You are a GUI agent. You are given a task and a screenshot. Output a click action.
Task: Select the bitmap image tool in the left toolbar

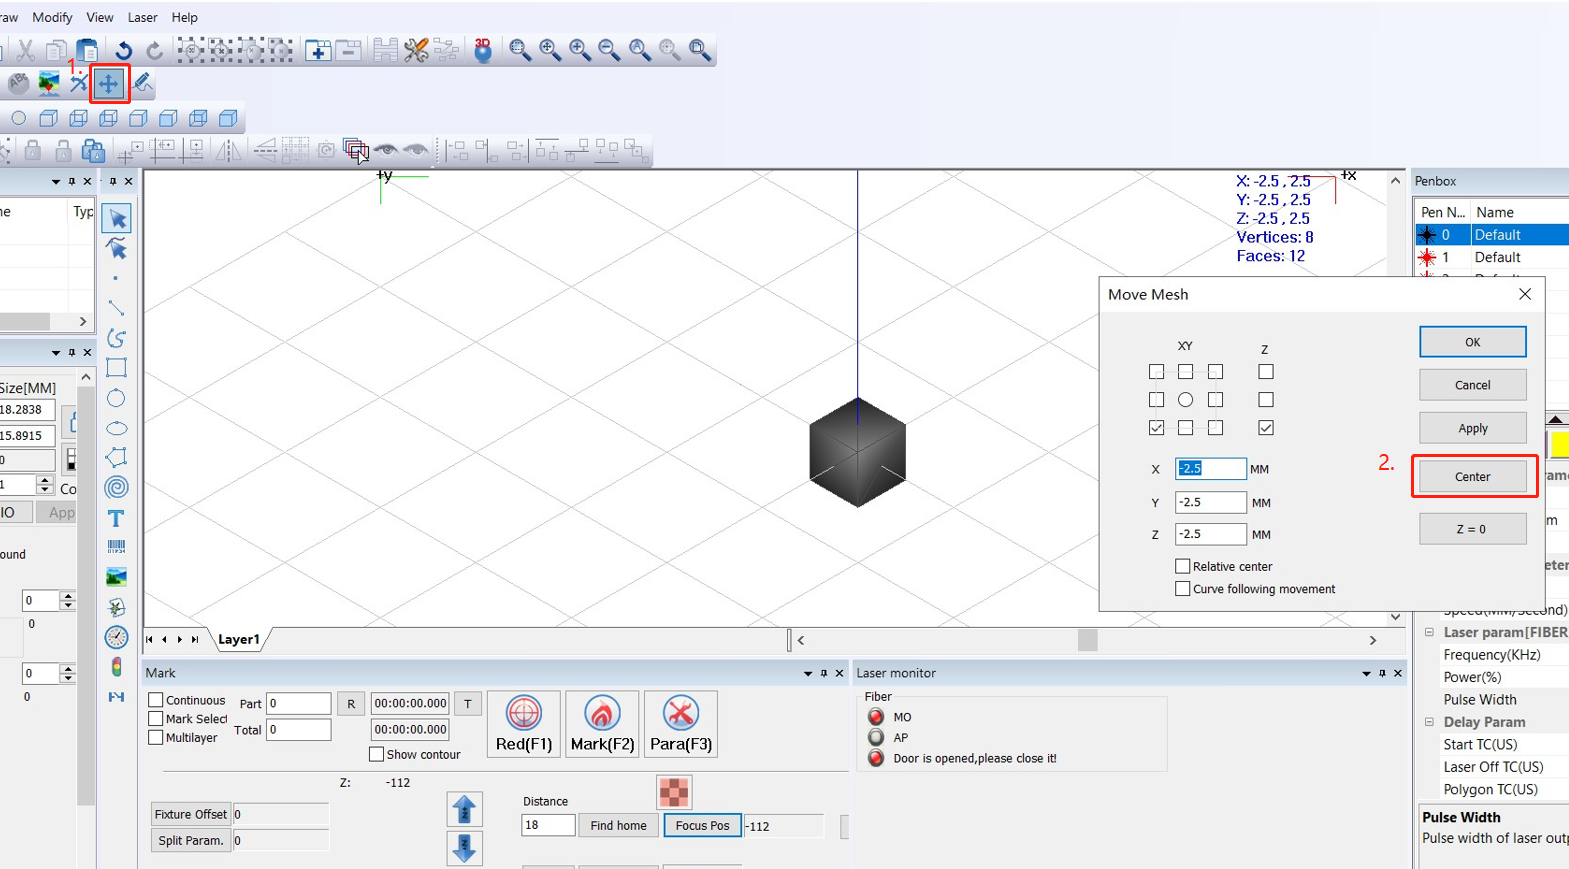click(x=117, y=577)
